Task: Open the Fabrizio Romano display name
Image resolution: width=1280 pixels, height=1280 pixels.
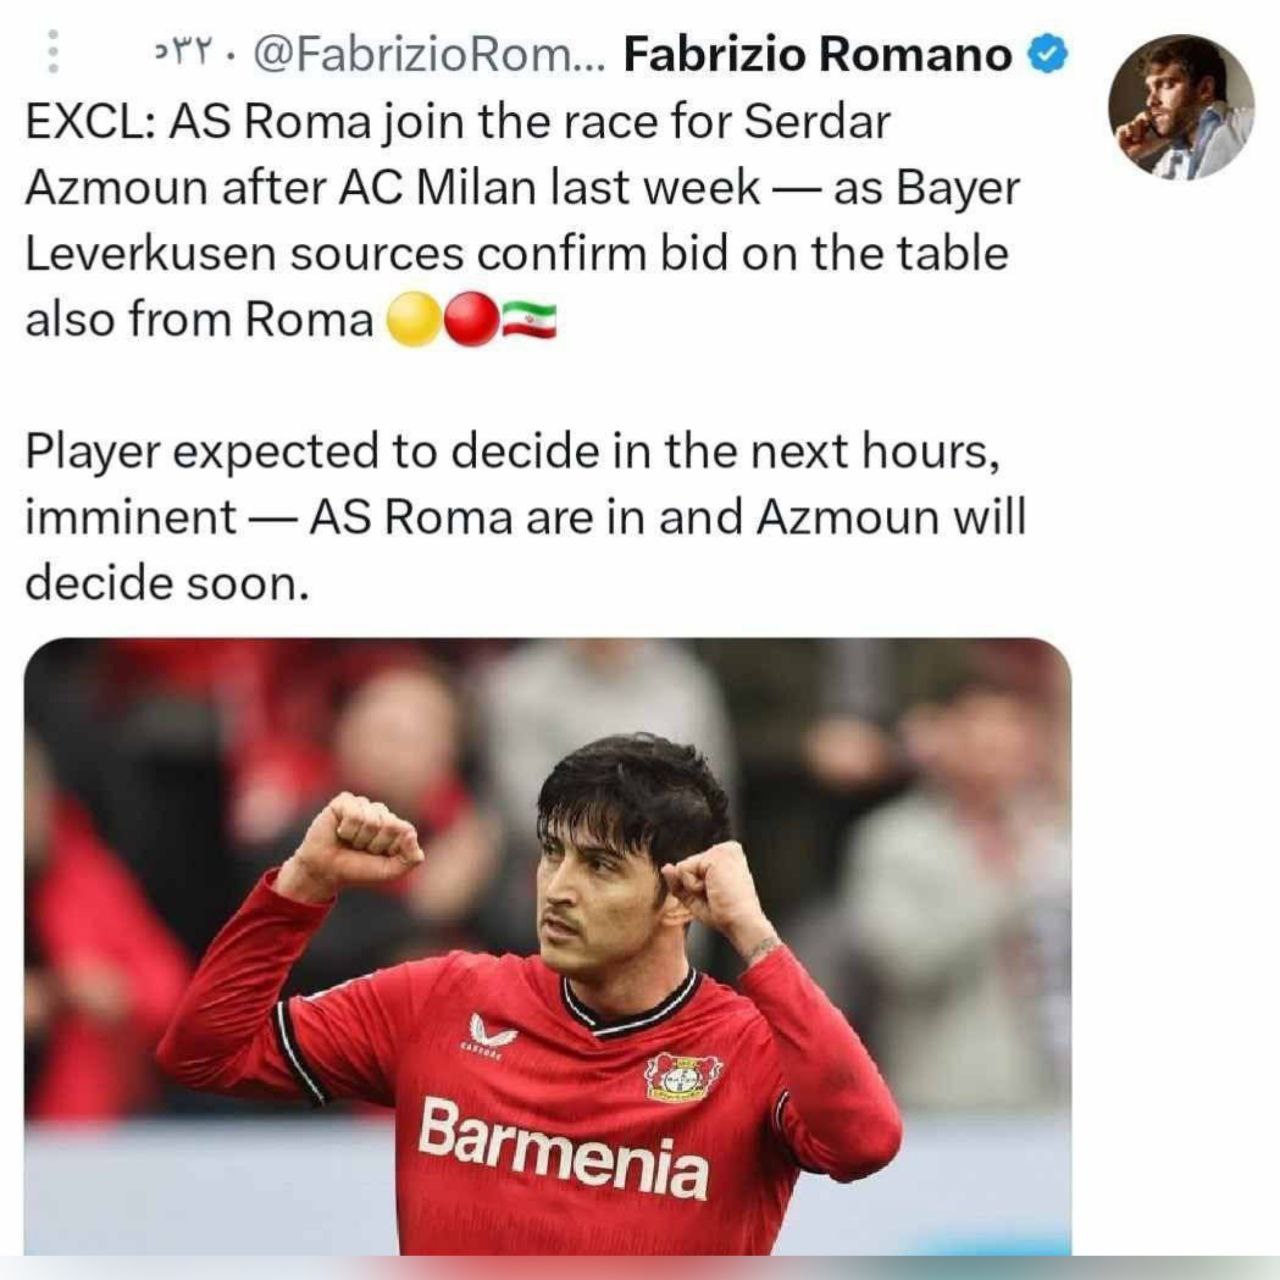Action: tap(817, 54)
